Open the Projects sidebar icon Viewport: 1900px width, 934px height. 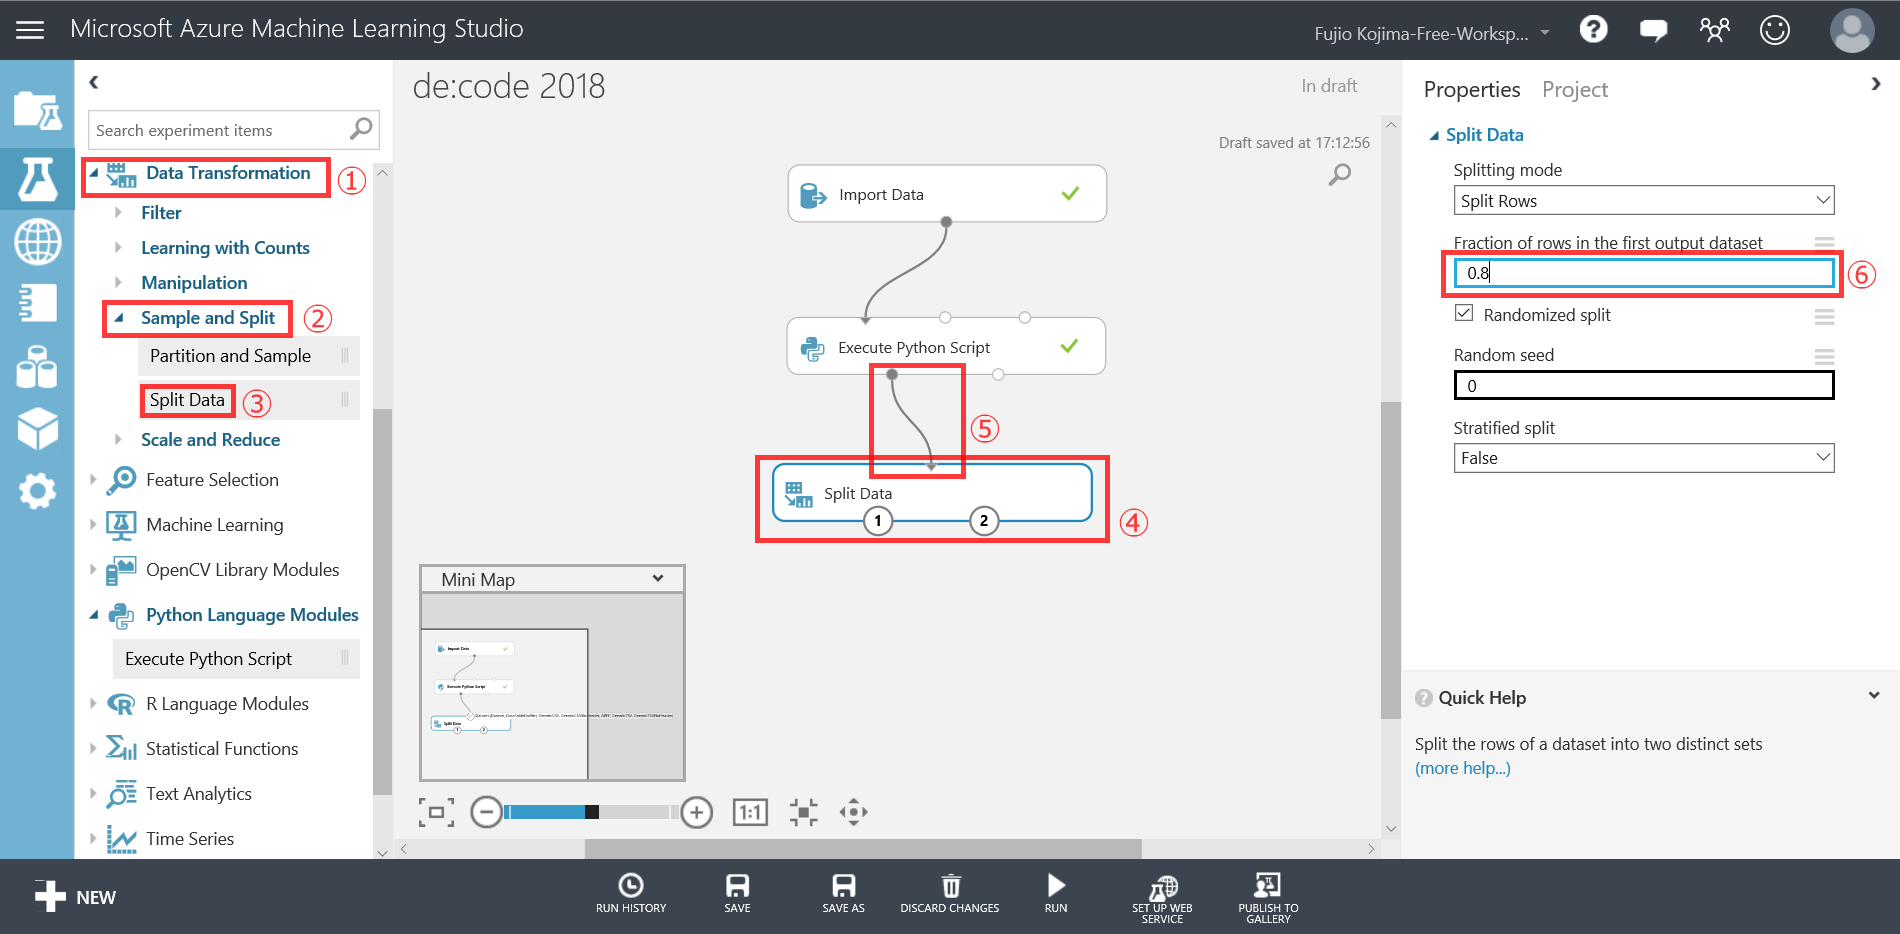click(x=37, y=110)
